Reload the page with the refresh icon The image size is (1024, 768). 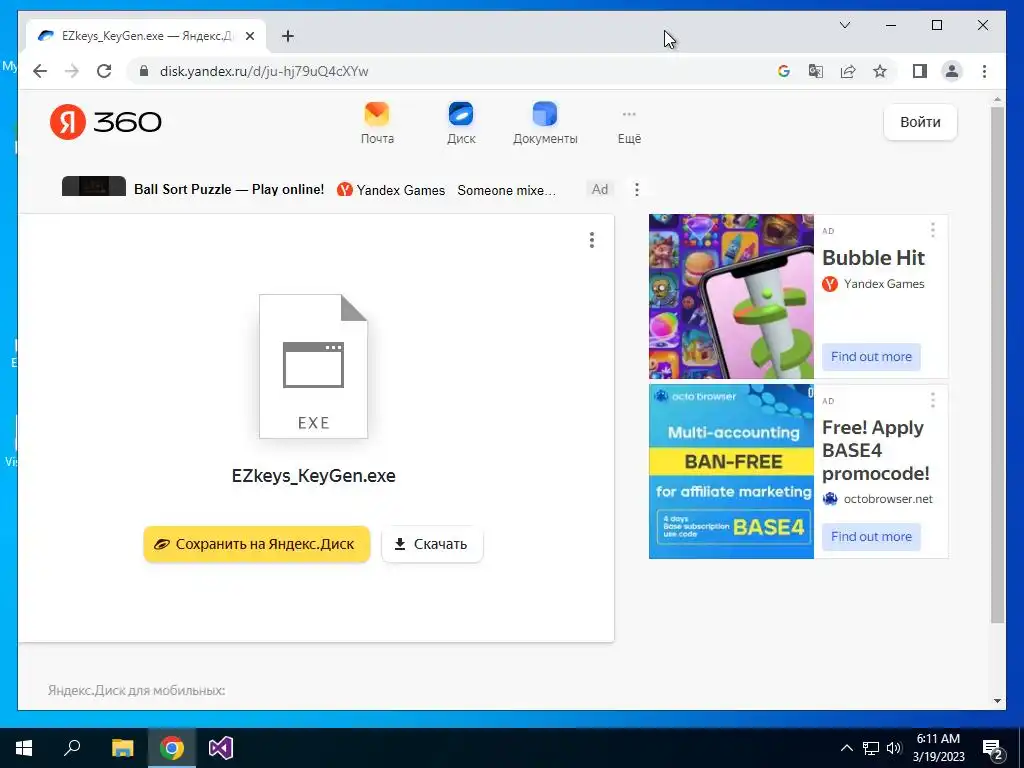(104, 71)
